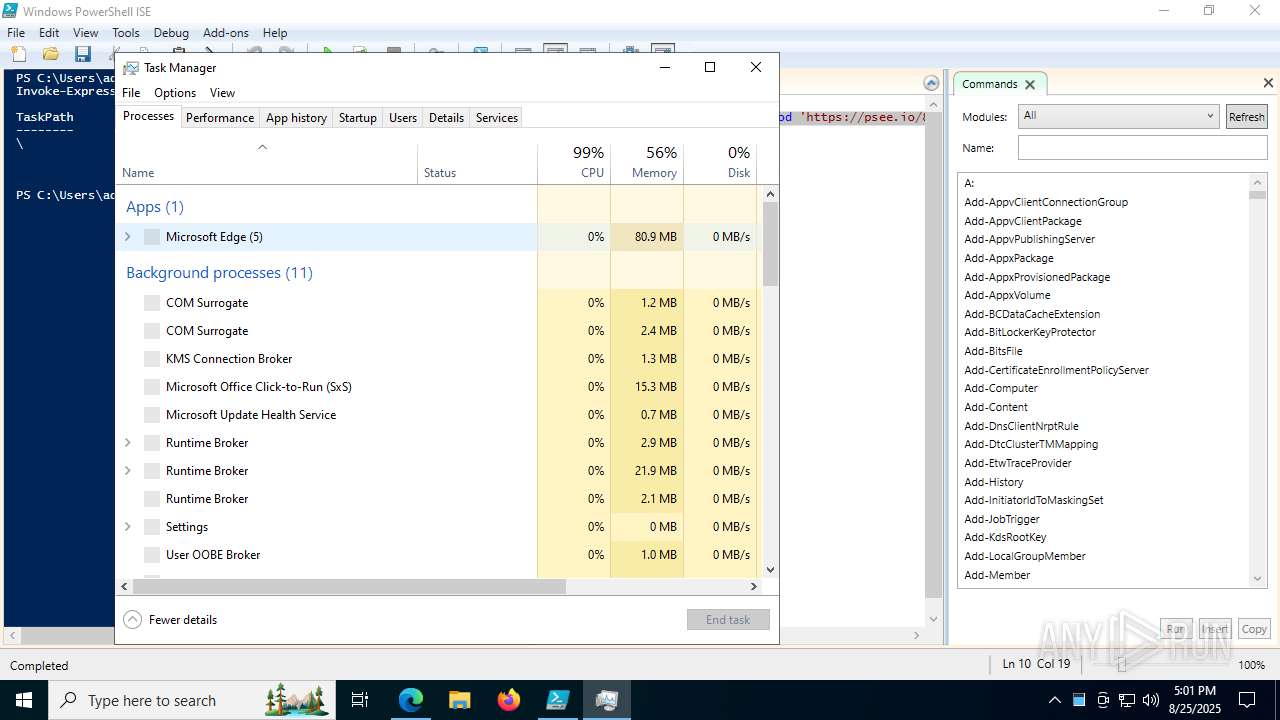This screenshot has width=1280, height=720.
Task: Sort processes by Disk column
Action: (x=720, y=163)
